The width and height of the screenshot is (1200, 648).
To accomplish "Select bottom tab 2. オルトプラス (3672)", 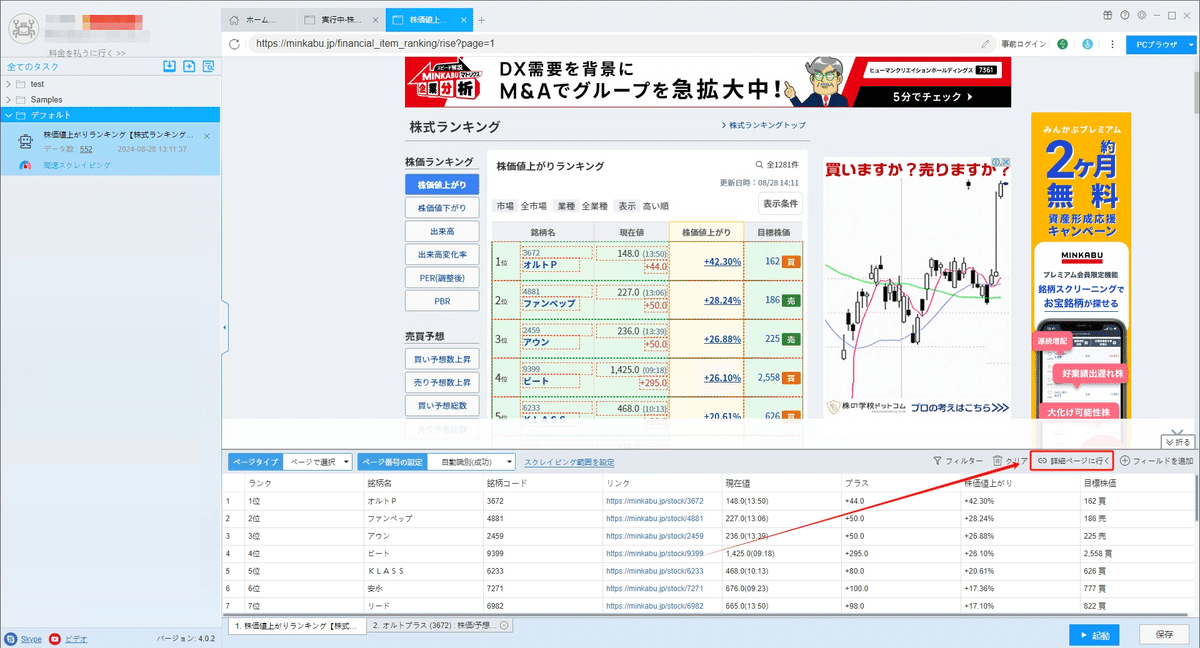I will (x=440, y=625).
